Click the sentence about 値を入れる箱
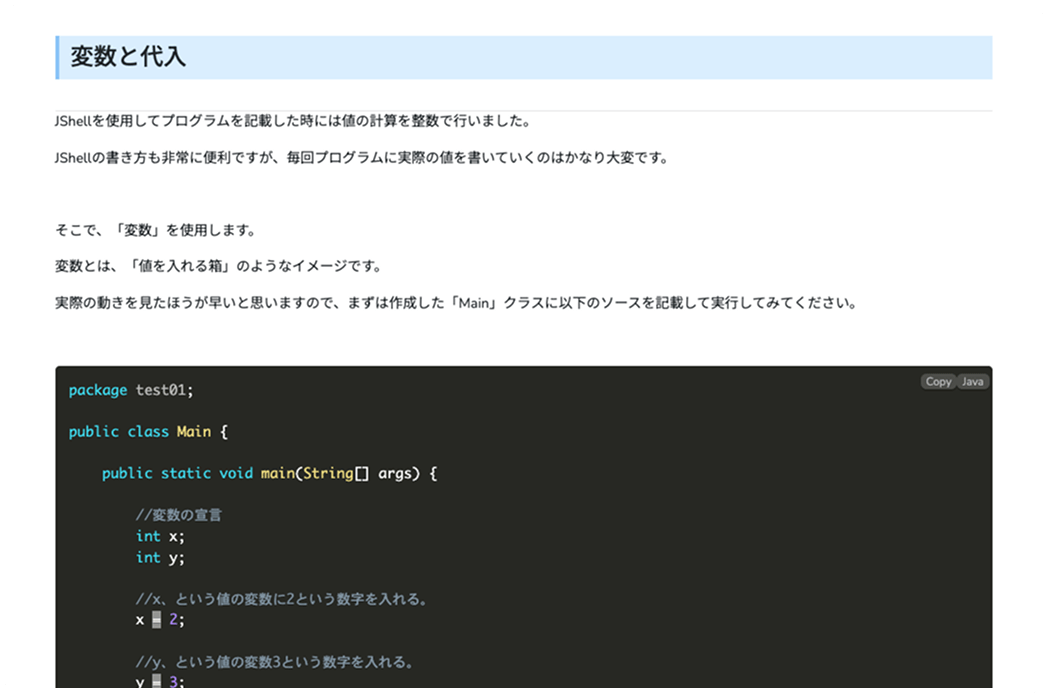Screen dimensions: 1048x698 218,267
